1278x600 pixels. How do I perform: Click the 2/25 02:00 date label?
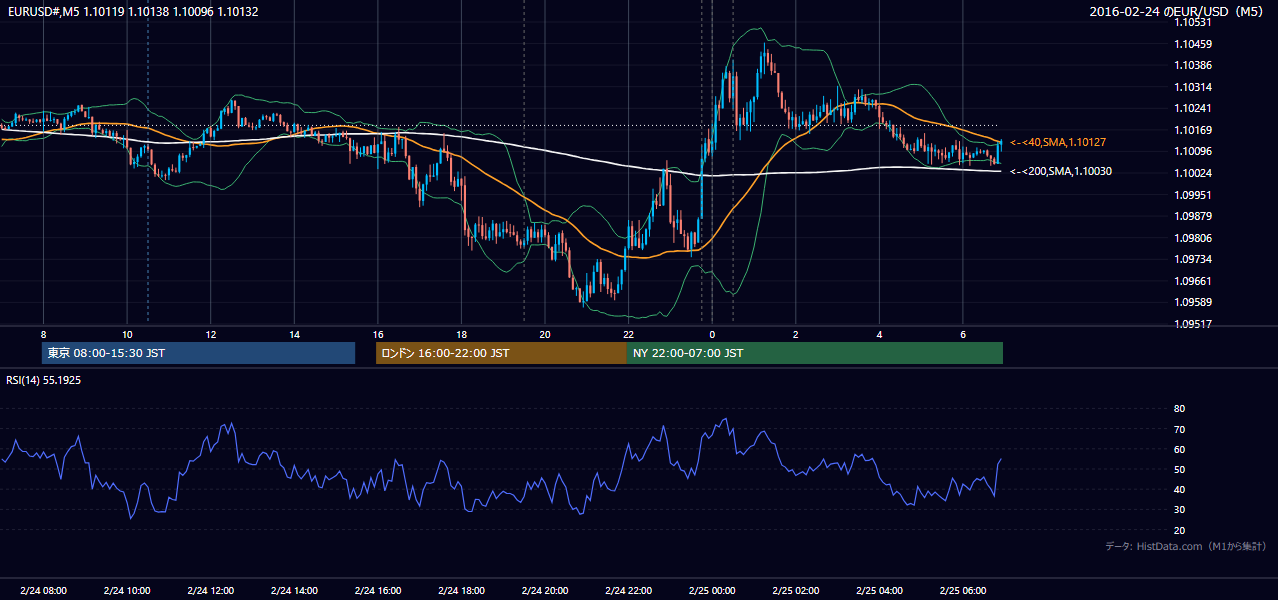click(x=796, y=591)
